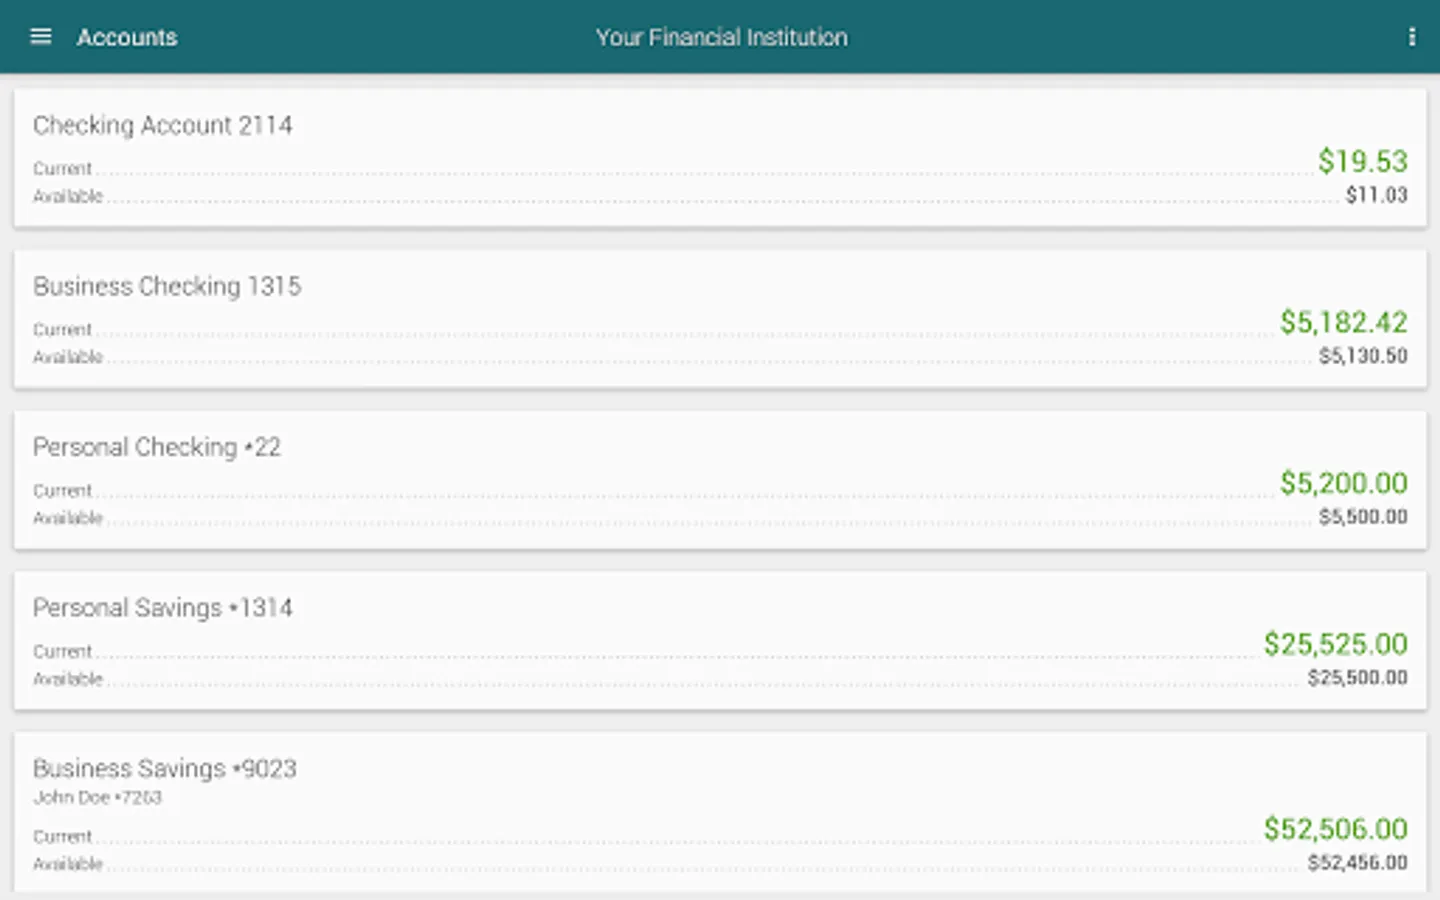Tap the $52,456.00 available balance
The width and height of the screenshot is (1440, 900).
[x=1357, y=862]
